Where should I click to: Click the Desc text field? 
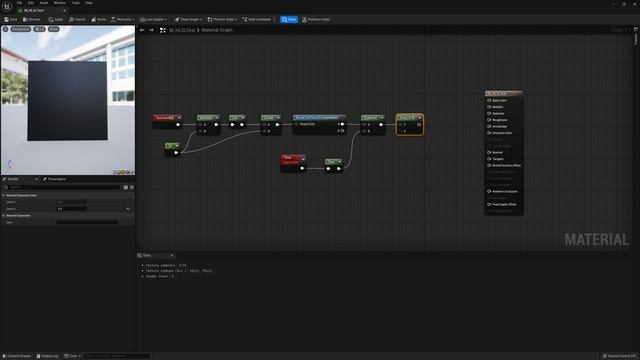[x=87, y=222]
